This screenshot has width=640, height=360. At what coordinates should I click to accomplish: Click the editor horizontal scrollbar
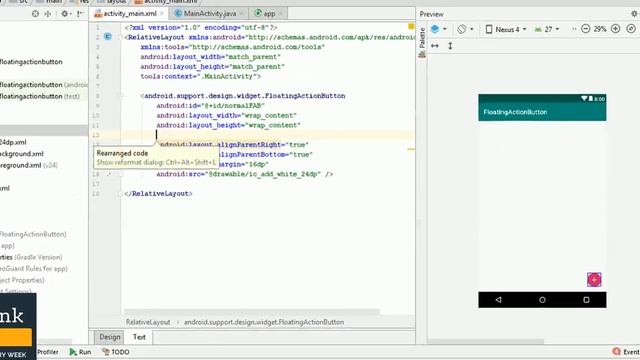252,312
